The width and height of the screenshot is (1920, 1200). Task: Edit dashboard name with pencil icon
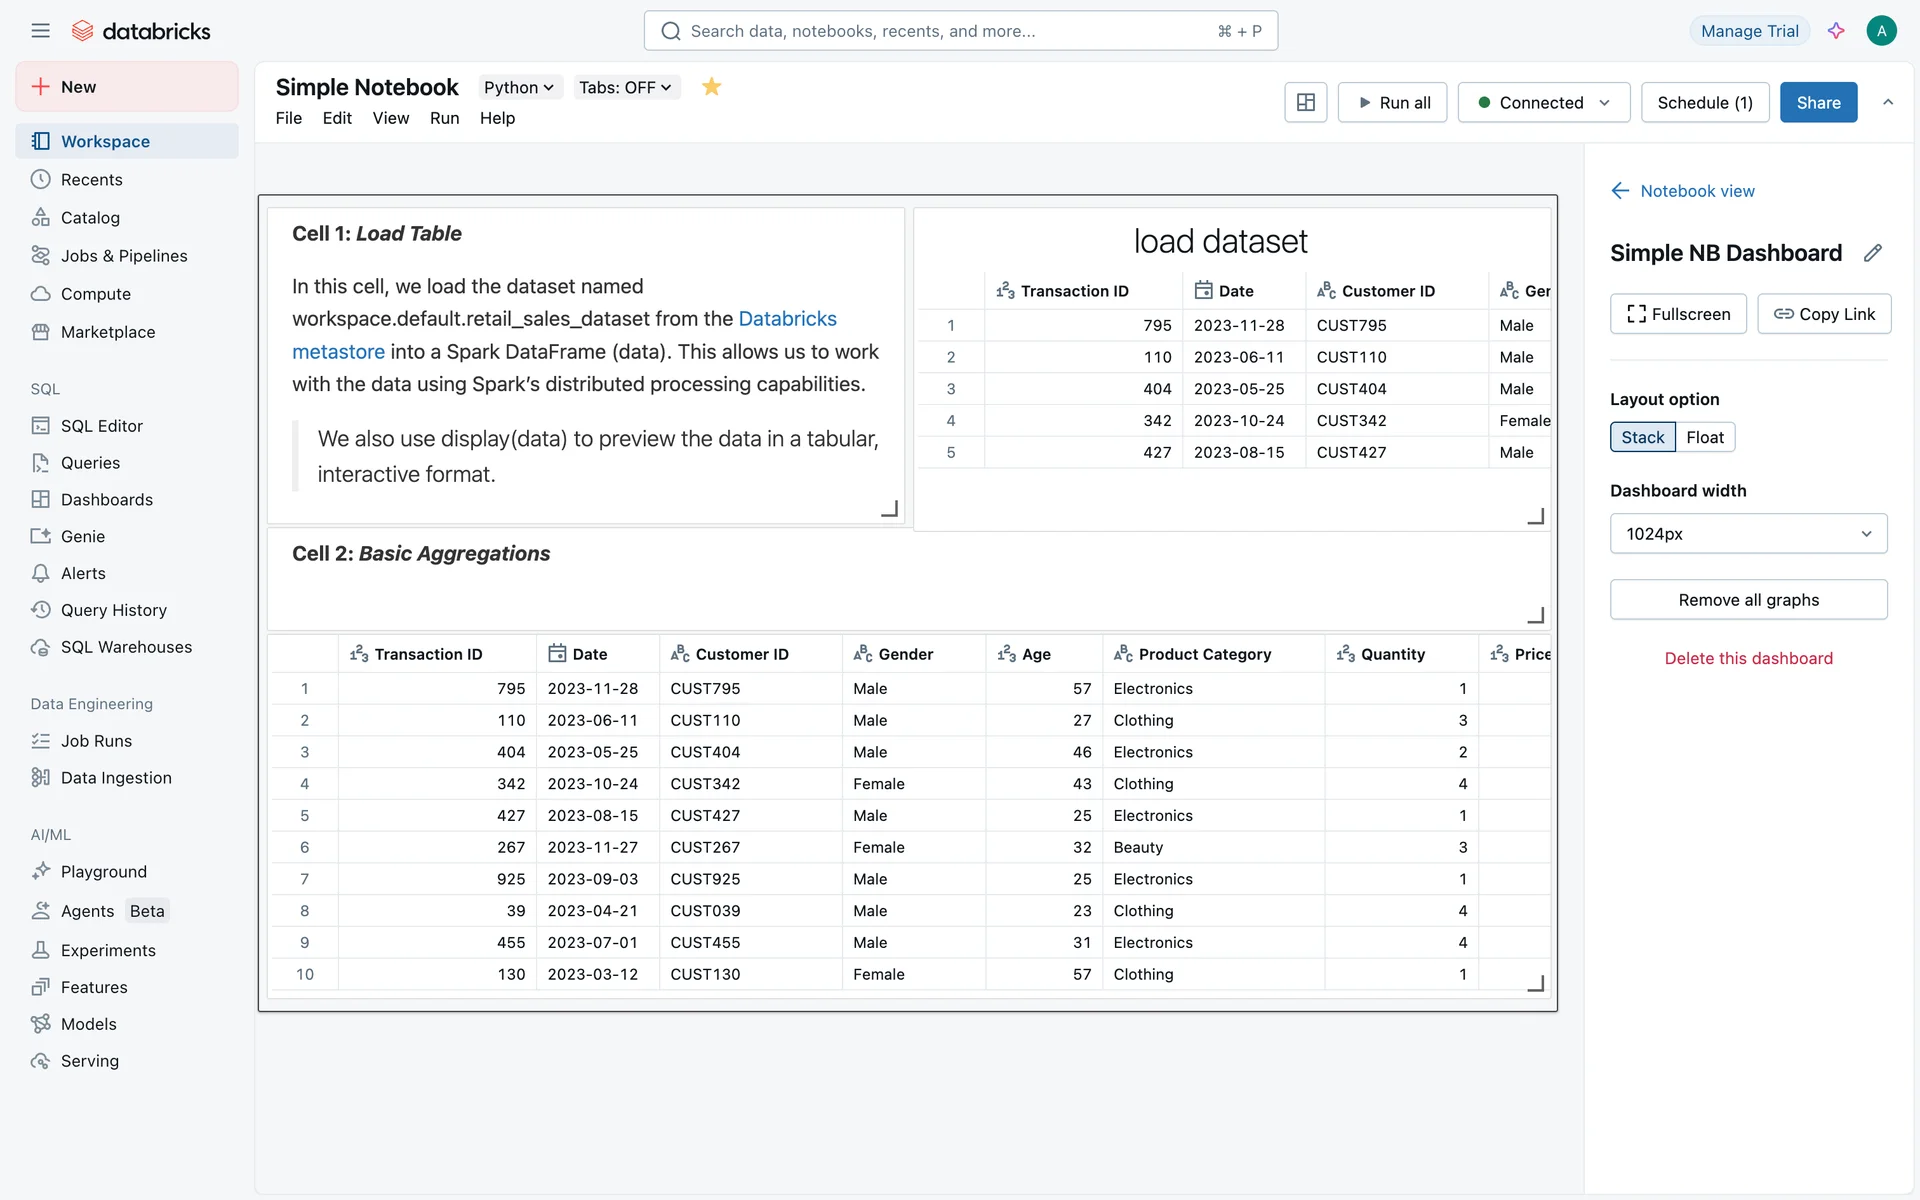1872,253
